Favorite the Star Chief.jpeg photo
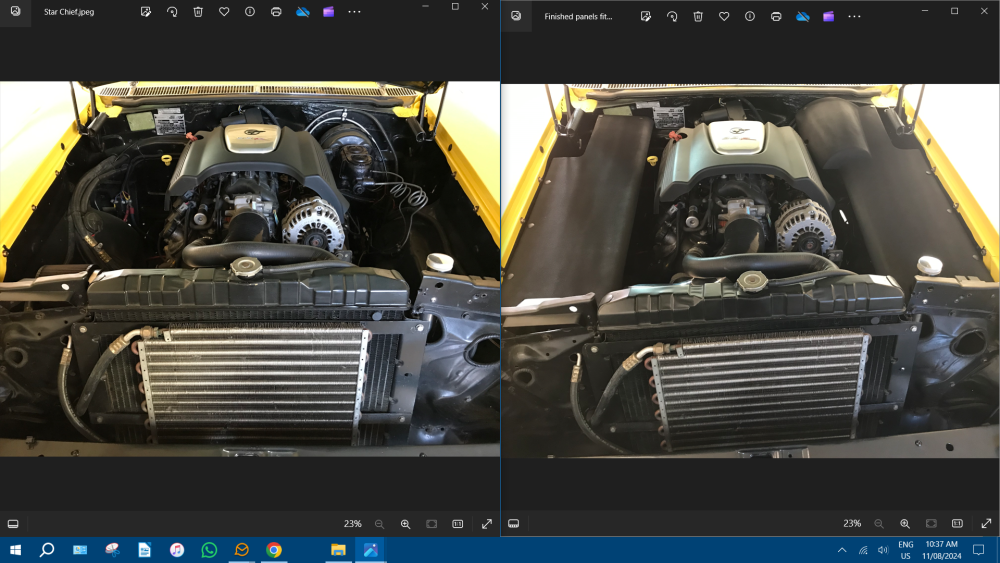Viewport: 1000px width, 563px height. click(x=224, y=11)
